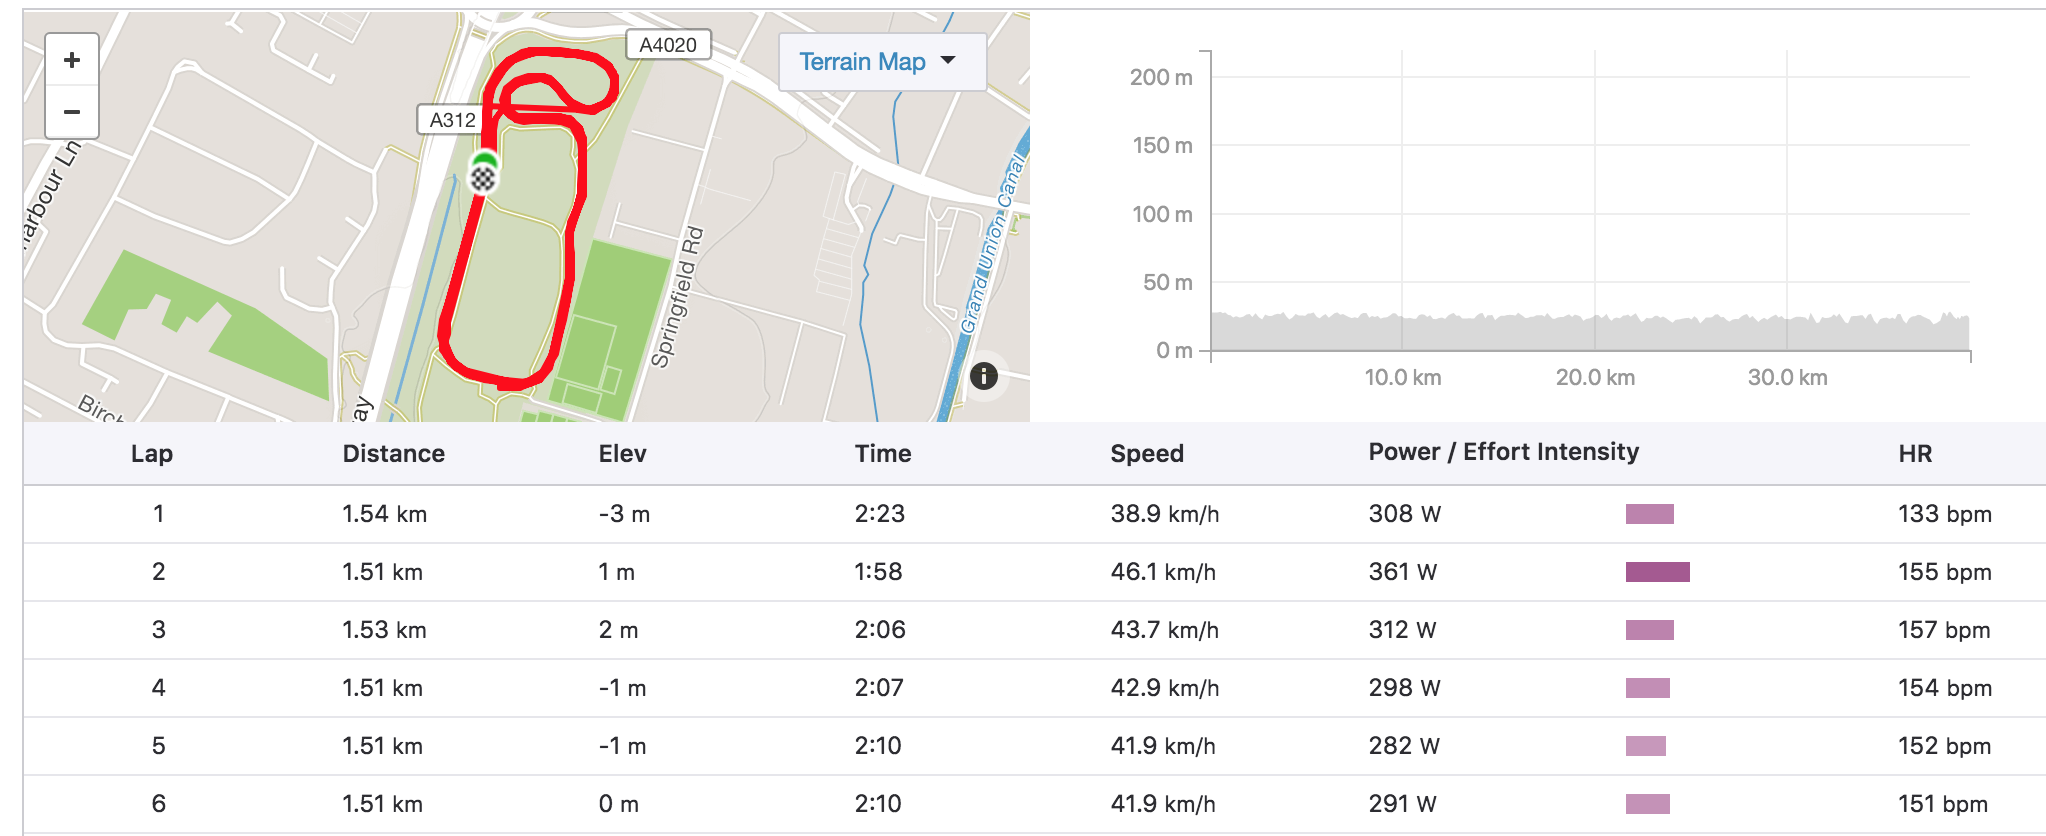Viewport: 2046px width, 836px height.
Task: Select lap 2 effort intensity bar
Action: coord(1657,572)
